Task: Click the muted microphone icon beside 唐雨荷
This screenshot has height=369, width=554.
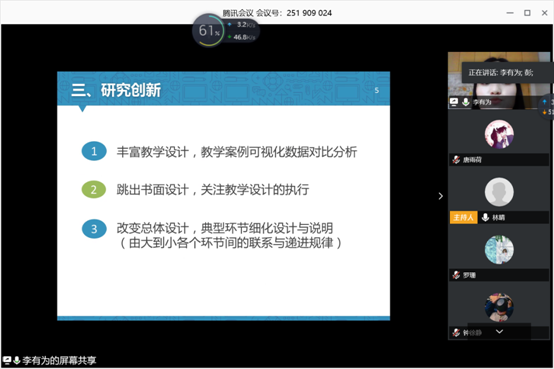Action: click(x=456, y=160)
